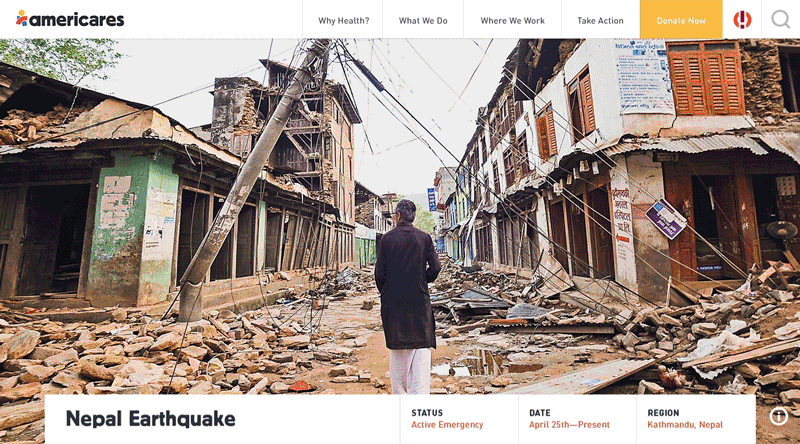This screenshot has width=800, height=444.
Task: Click the man standing in street photo
Action: pyautogui.click(x=407, y=296)
